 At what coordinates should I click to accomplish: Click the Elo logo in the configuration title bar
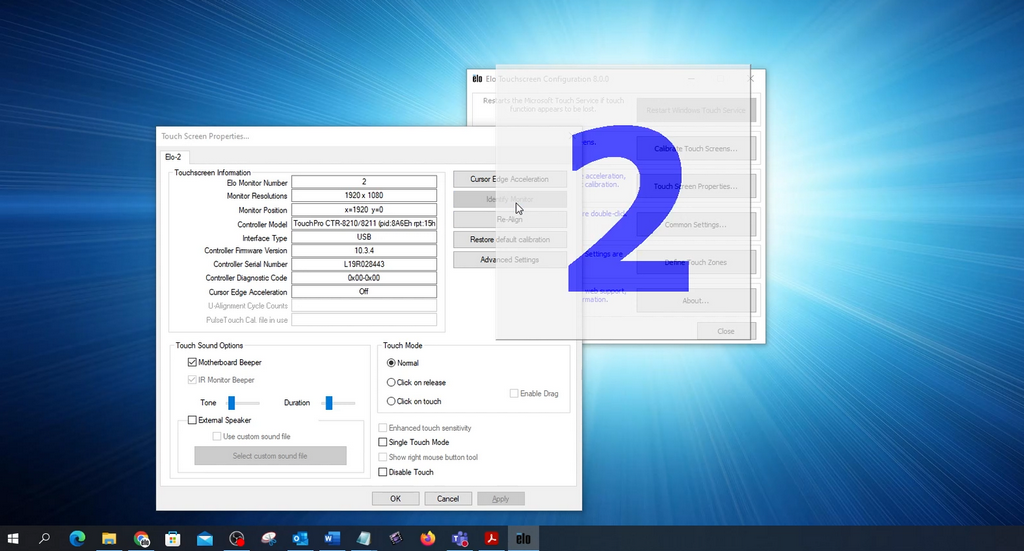coord(477,79)
